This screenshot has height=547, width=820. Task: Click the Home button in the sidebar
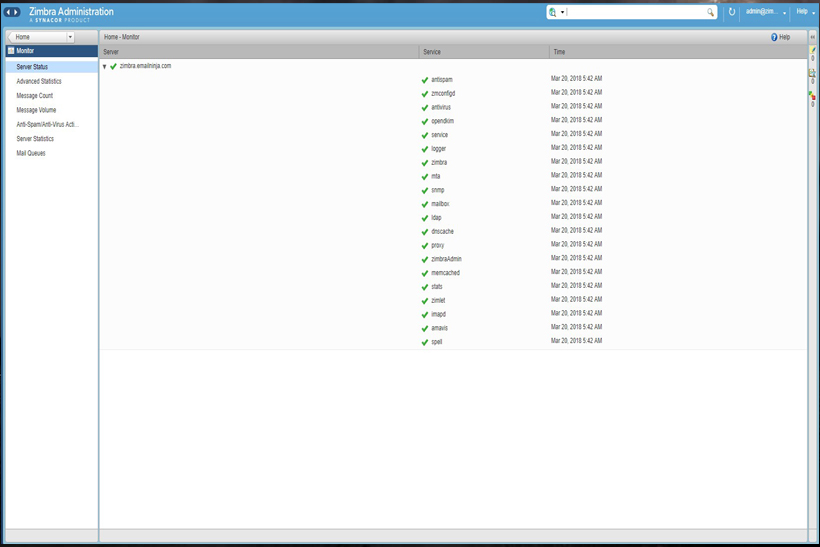38,37
